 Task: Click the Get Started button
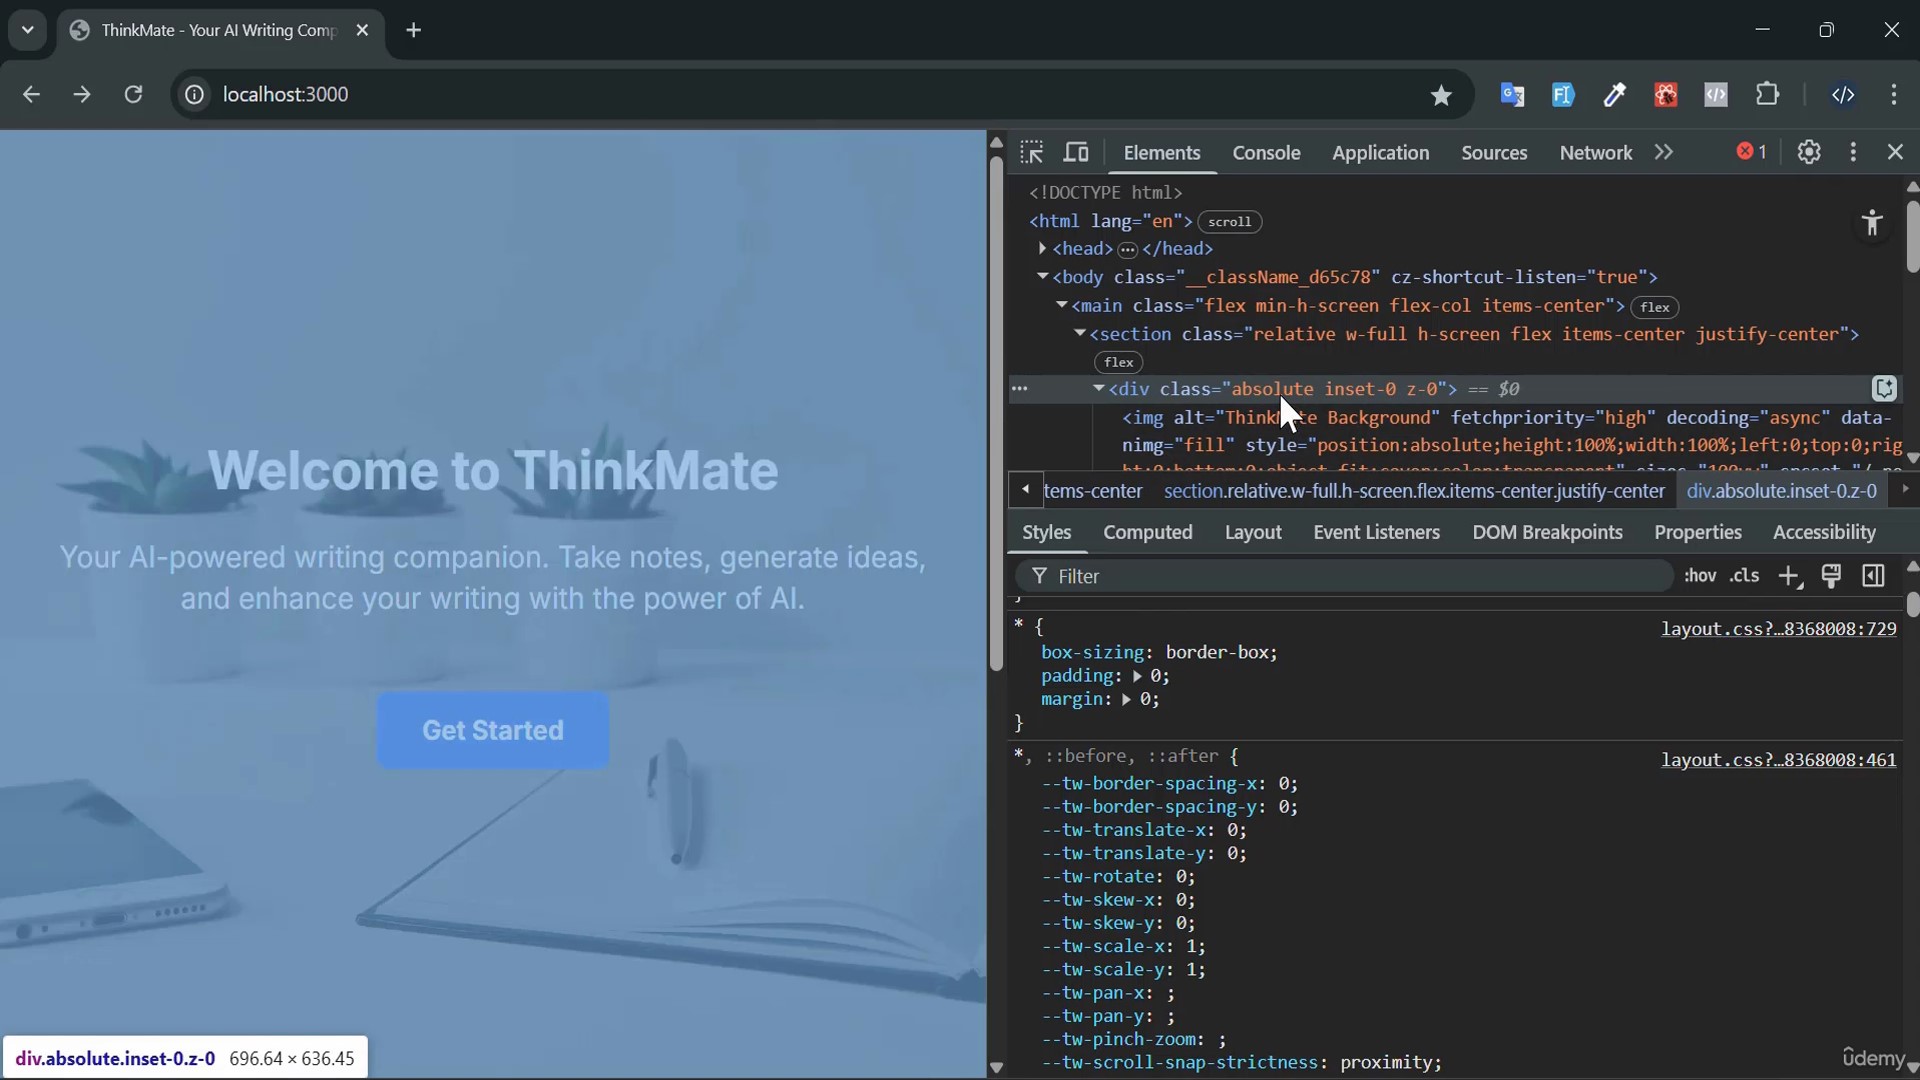pyautogui.click(x=493, y=731)
